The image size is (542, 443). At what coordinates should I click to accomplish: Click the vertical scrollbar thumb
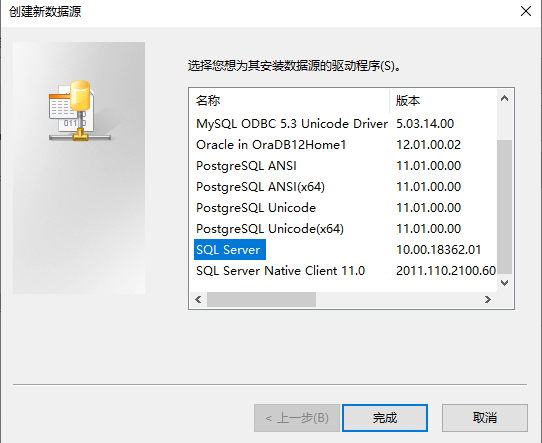click(x=504, y=207)
